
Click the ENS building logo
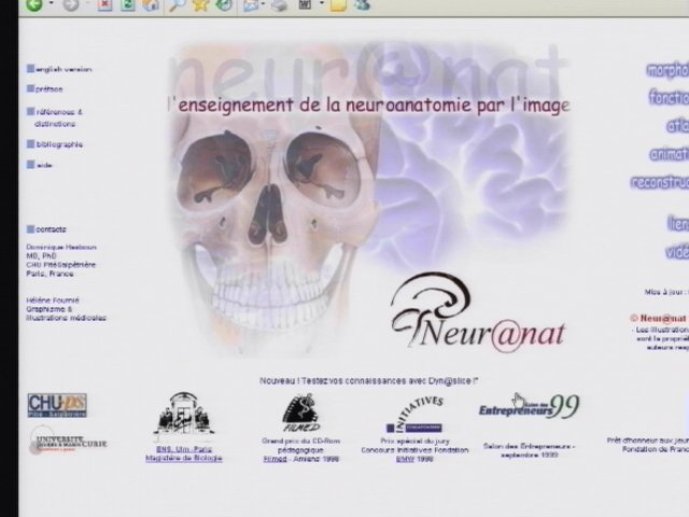184,416
